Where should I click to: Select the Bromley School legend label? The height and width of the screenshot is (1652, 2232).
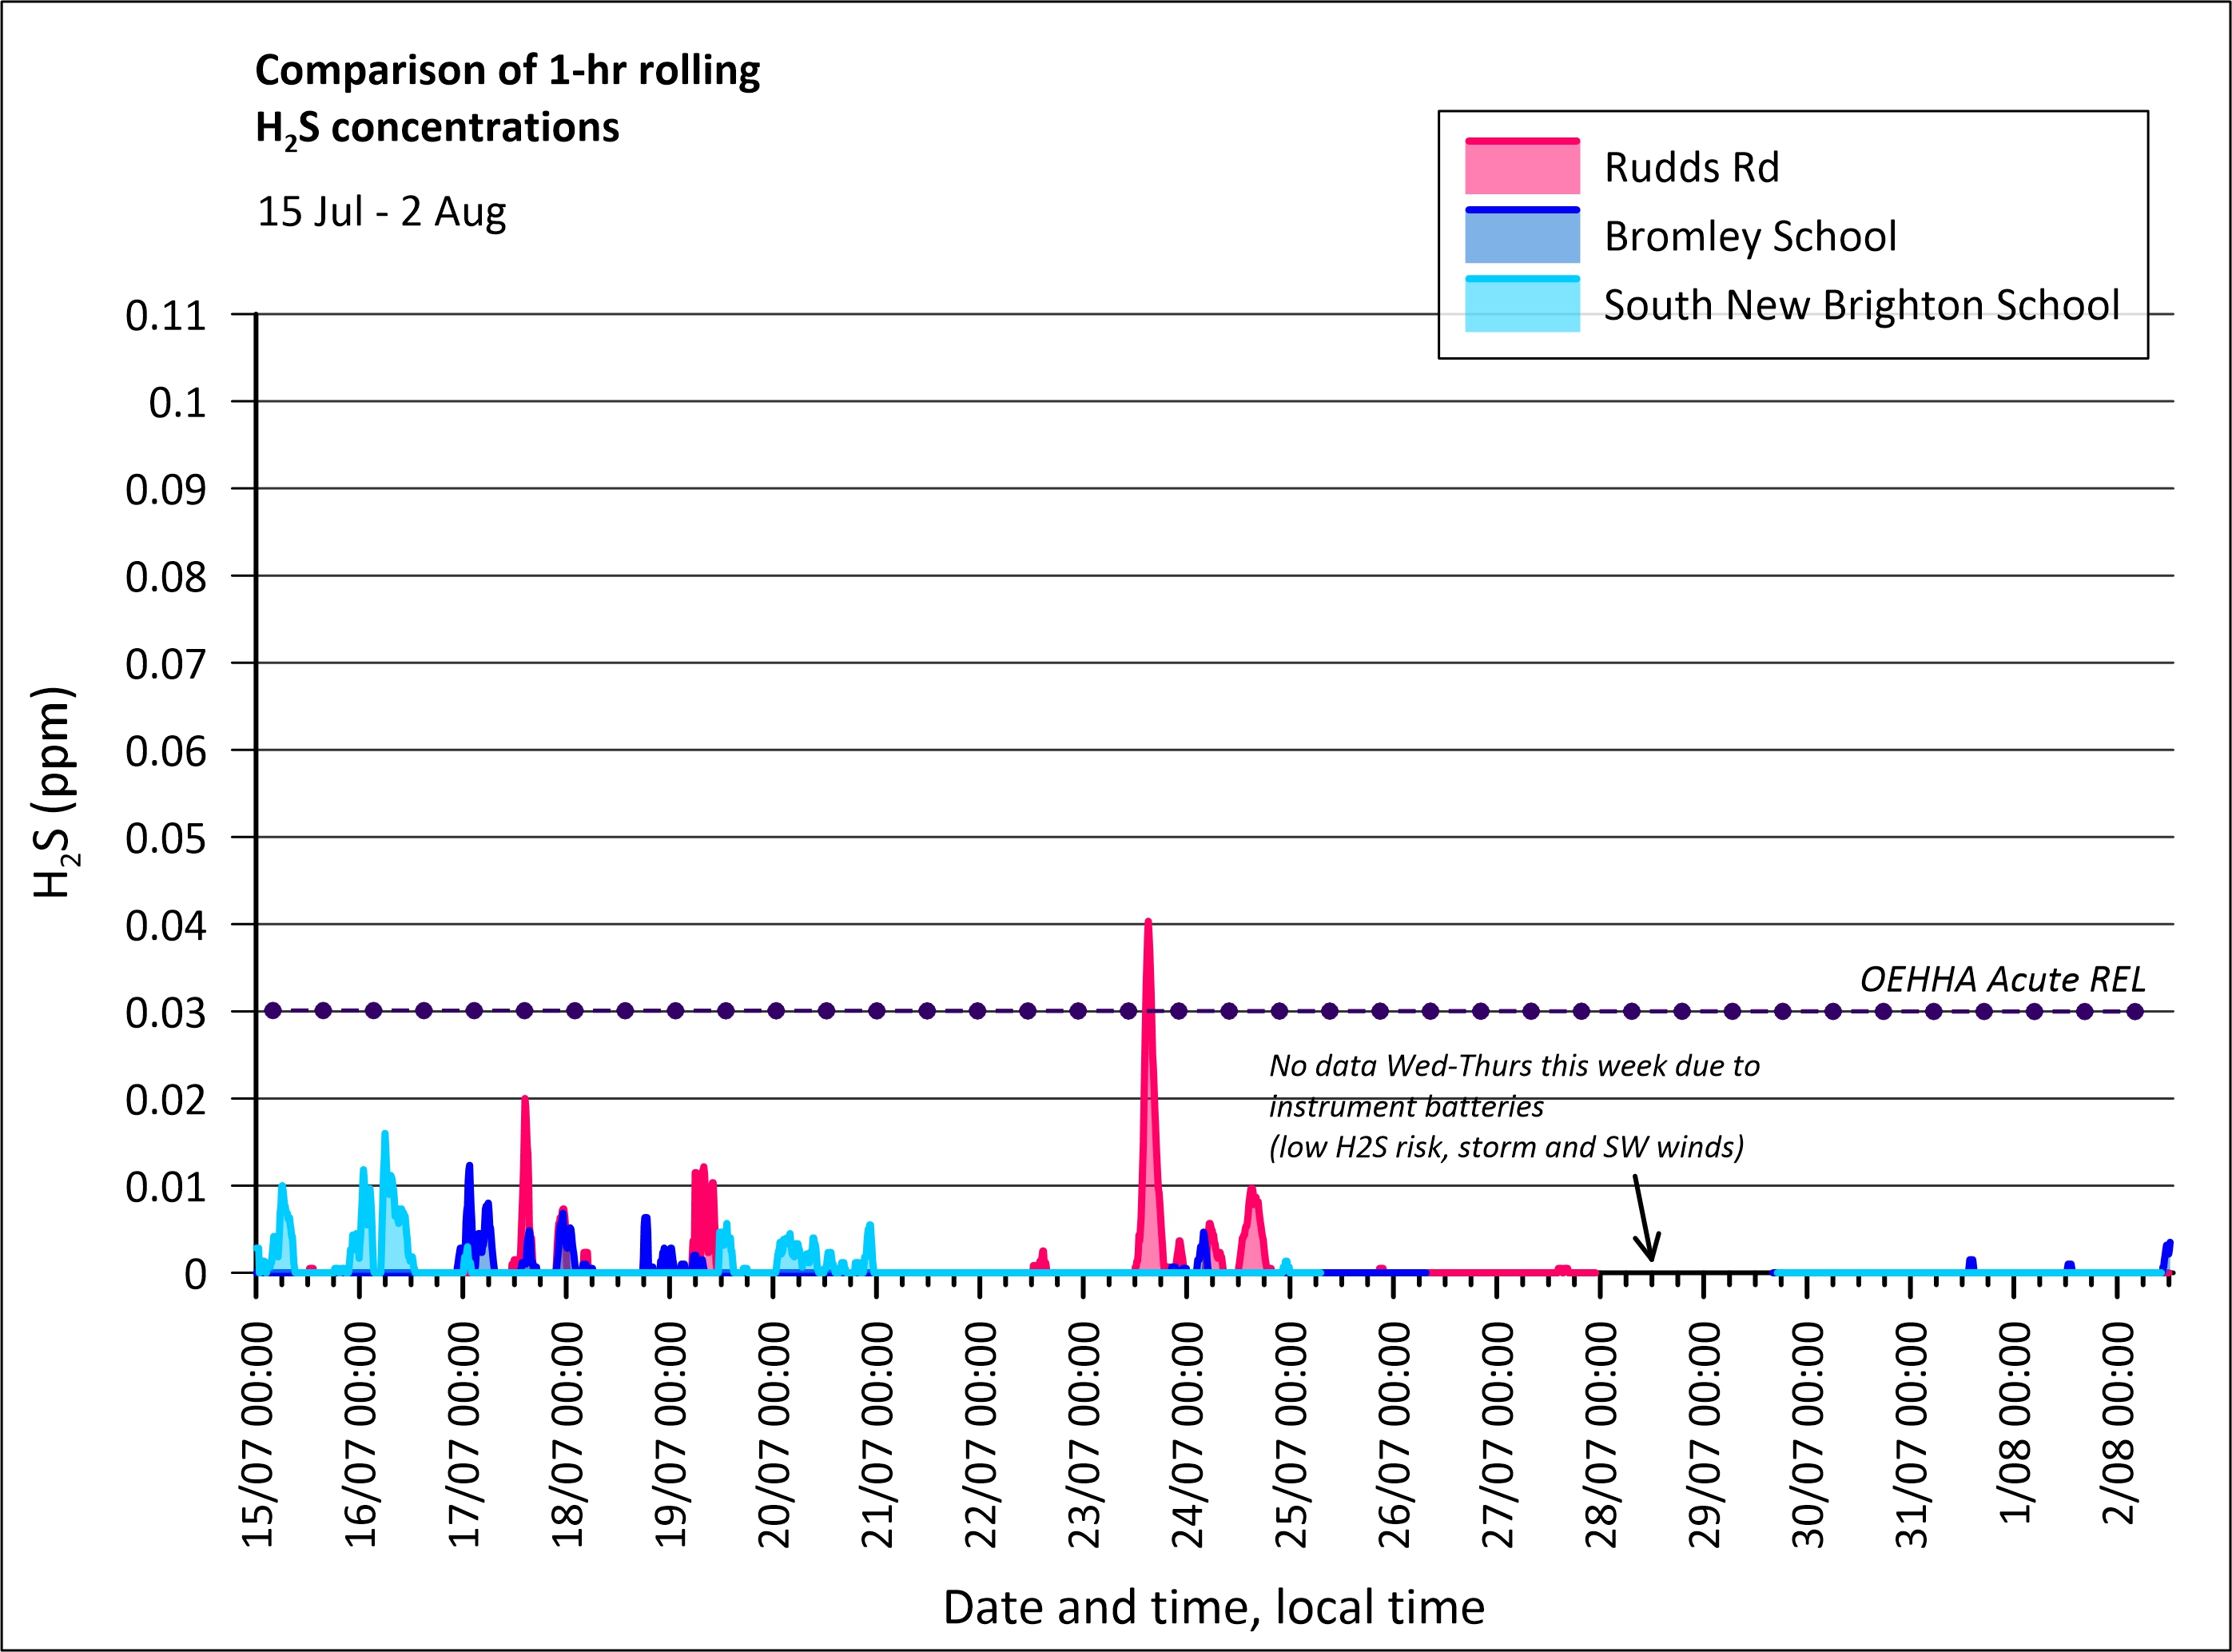click(1749, 236)
